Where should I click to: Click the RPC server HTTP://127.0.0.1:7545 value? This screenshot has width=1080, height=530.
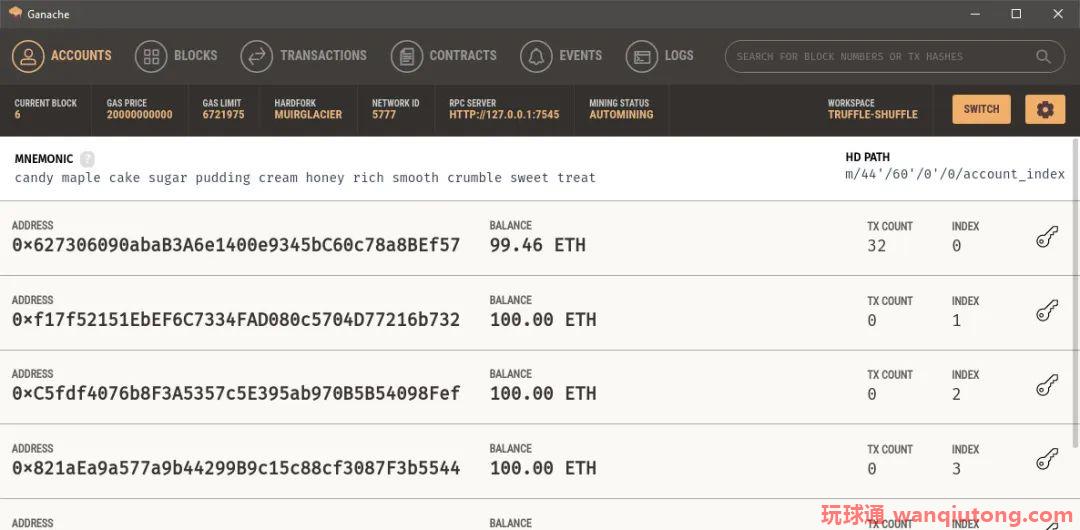point(504,115)
